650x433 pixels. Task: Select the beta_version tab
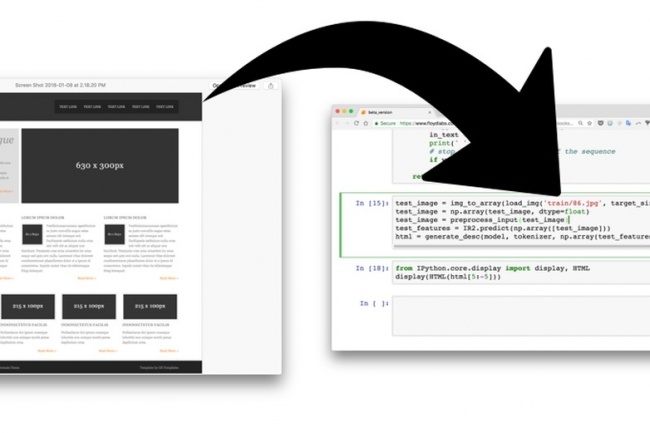(397, 112)
